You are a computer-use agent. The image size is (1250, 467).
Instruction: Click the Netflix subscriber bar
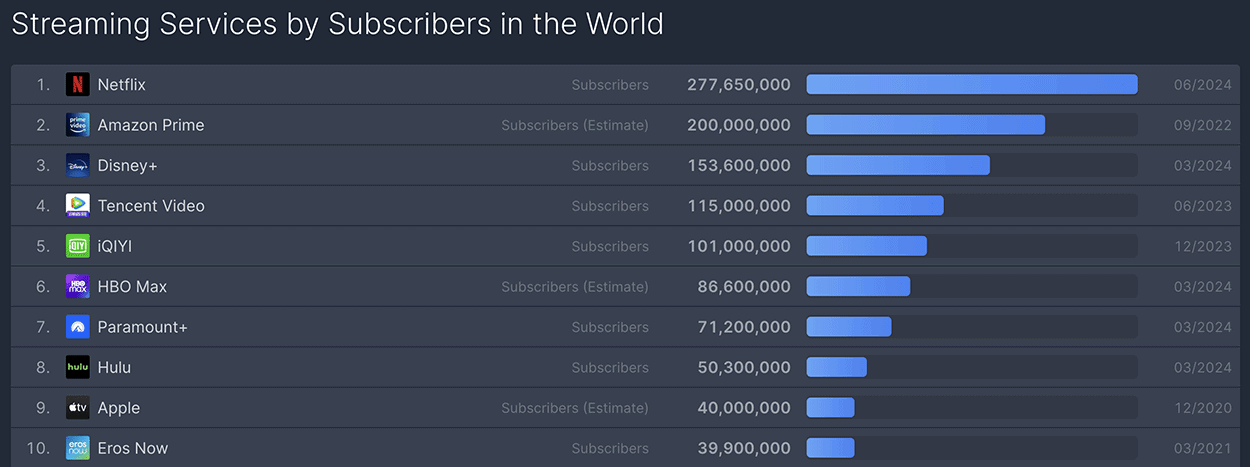(x=972, y=85)
